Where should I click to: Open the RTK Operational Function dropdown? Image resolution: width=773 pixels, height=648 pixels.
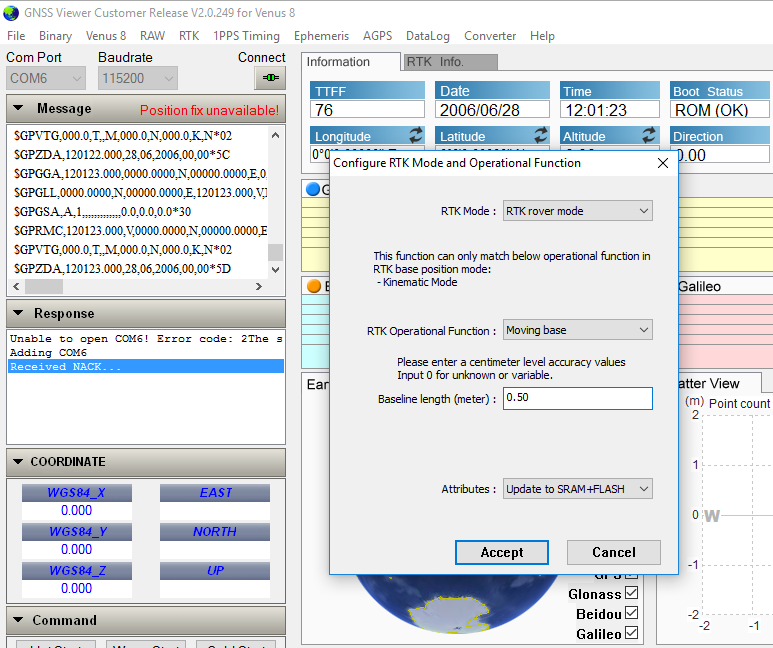[577, 330]
